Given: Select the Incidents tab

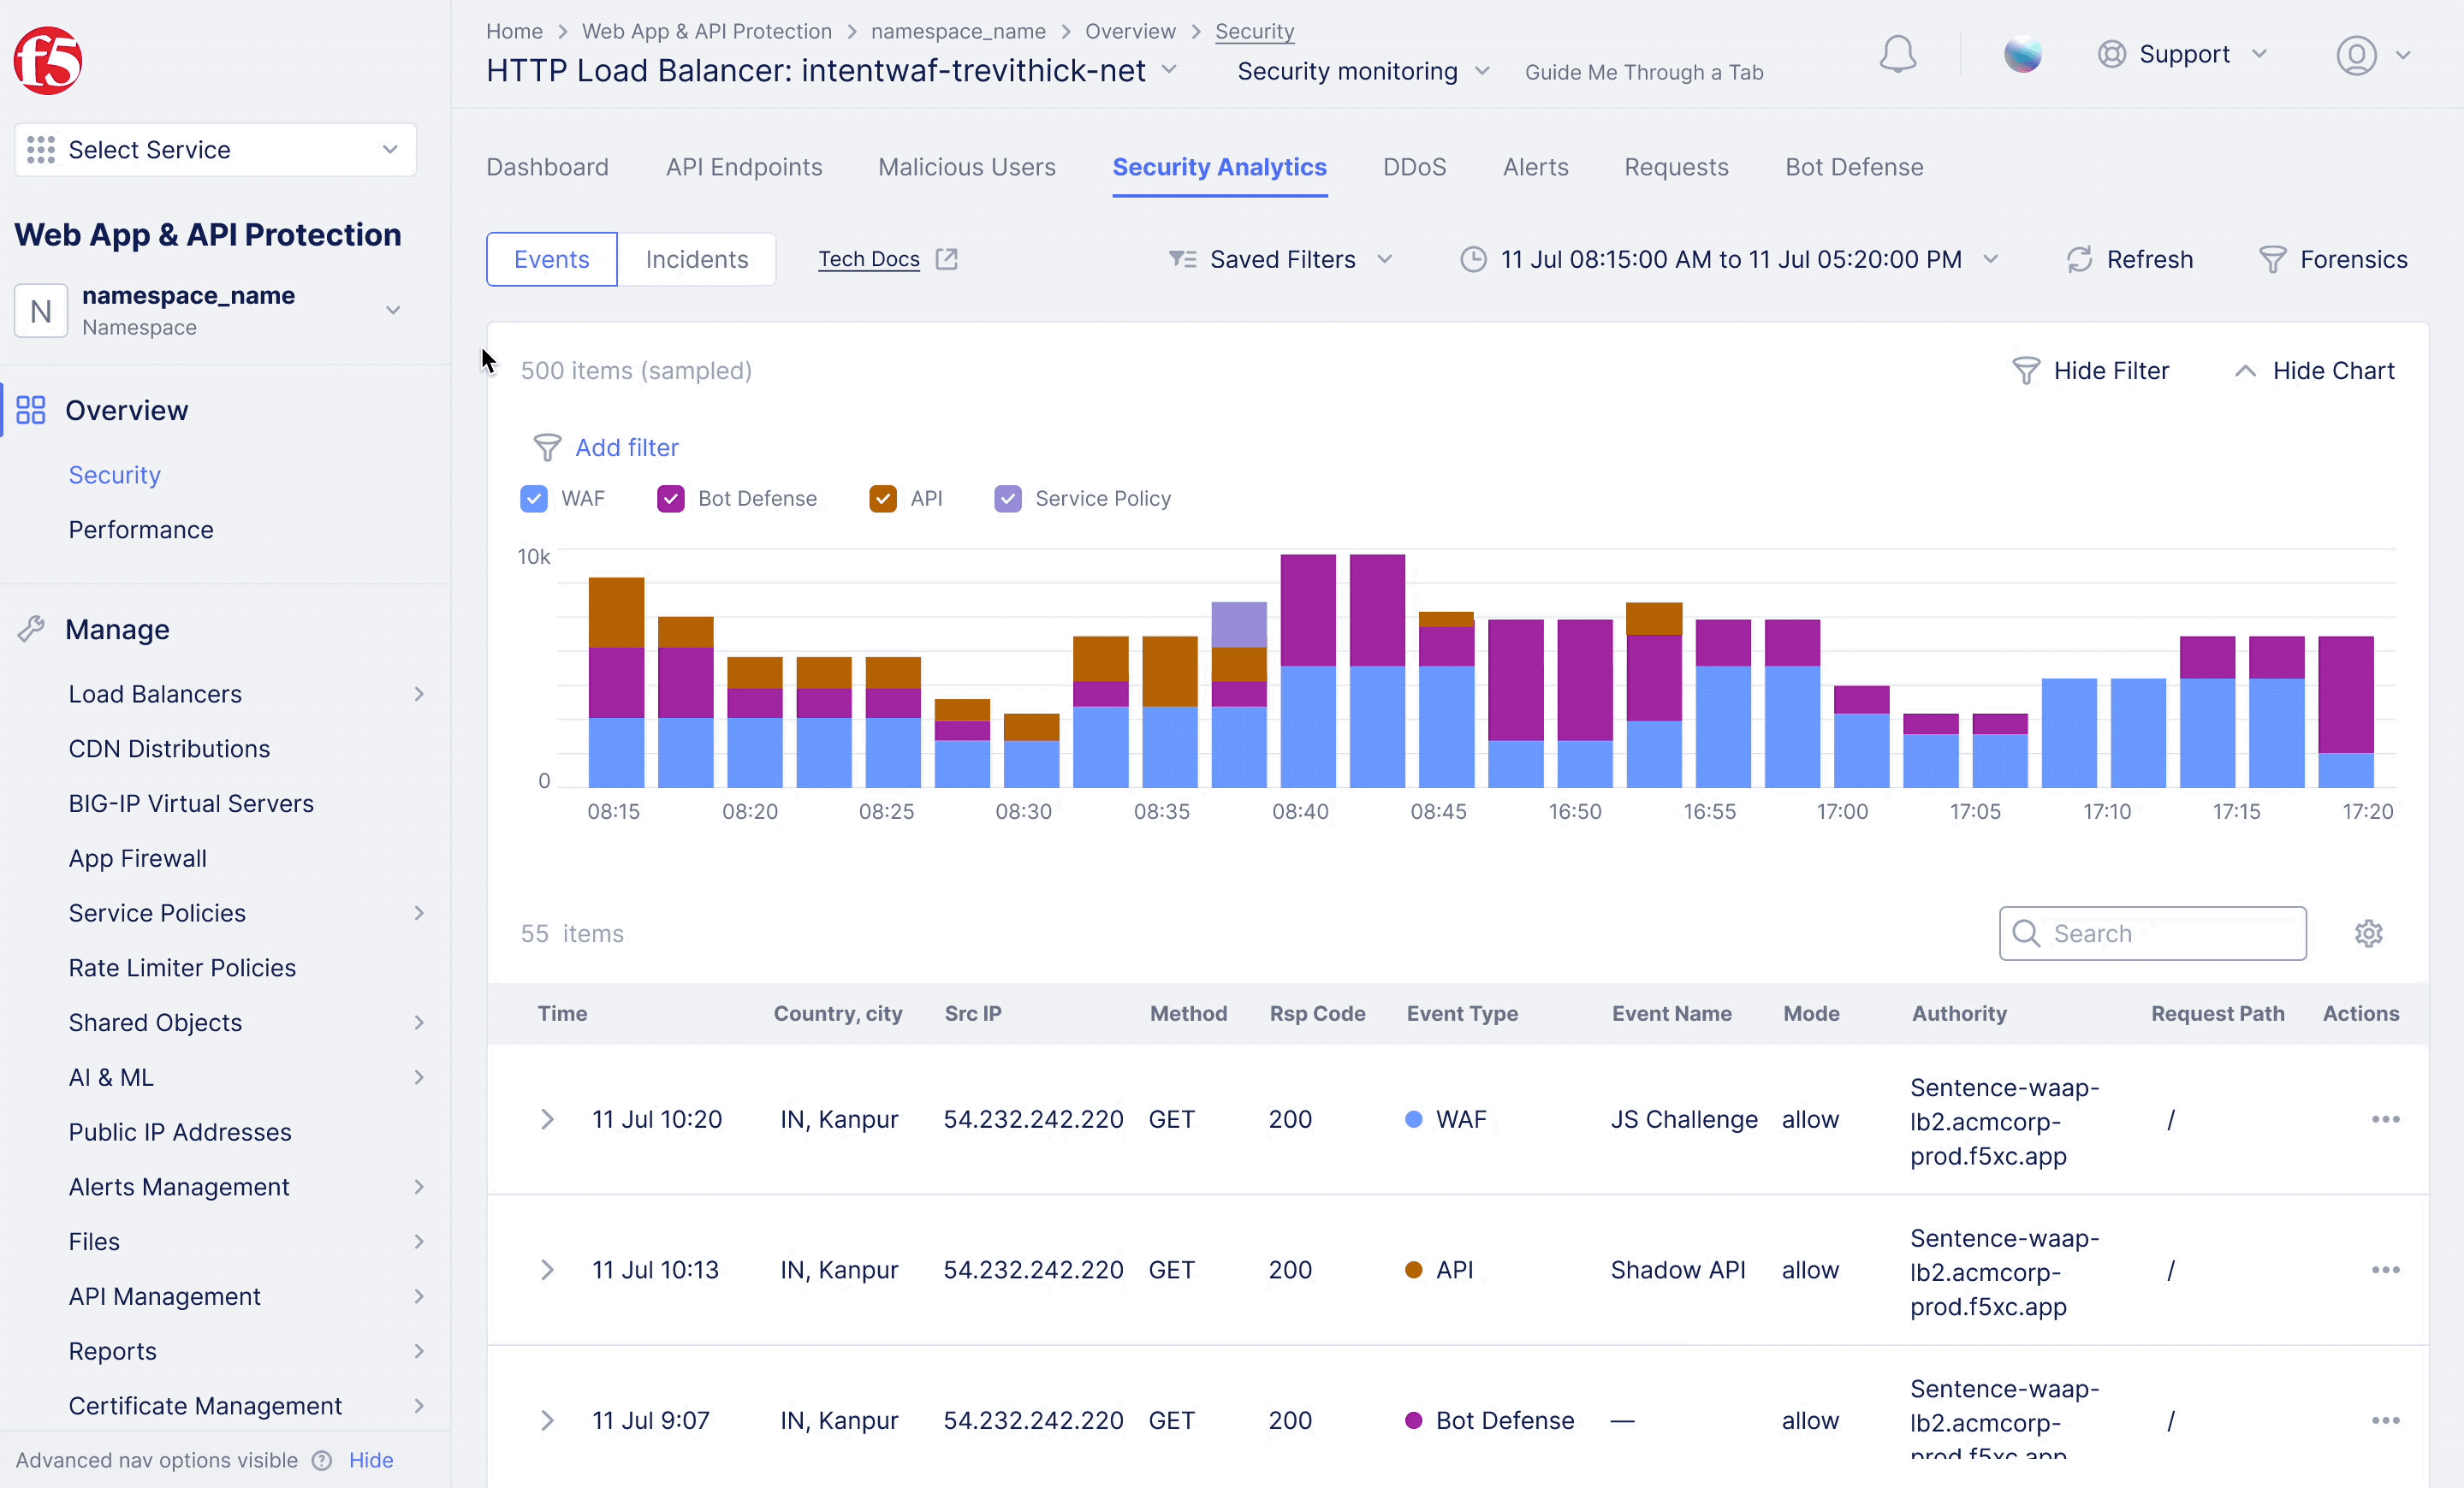Looking at the screenshot, I should [x=696, y=260].
